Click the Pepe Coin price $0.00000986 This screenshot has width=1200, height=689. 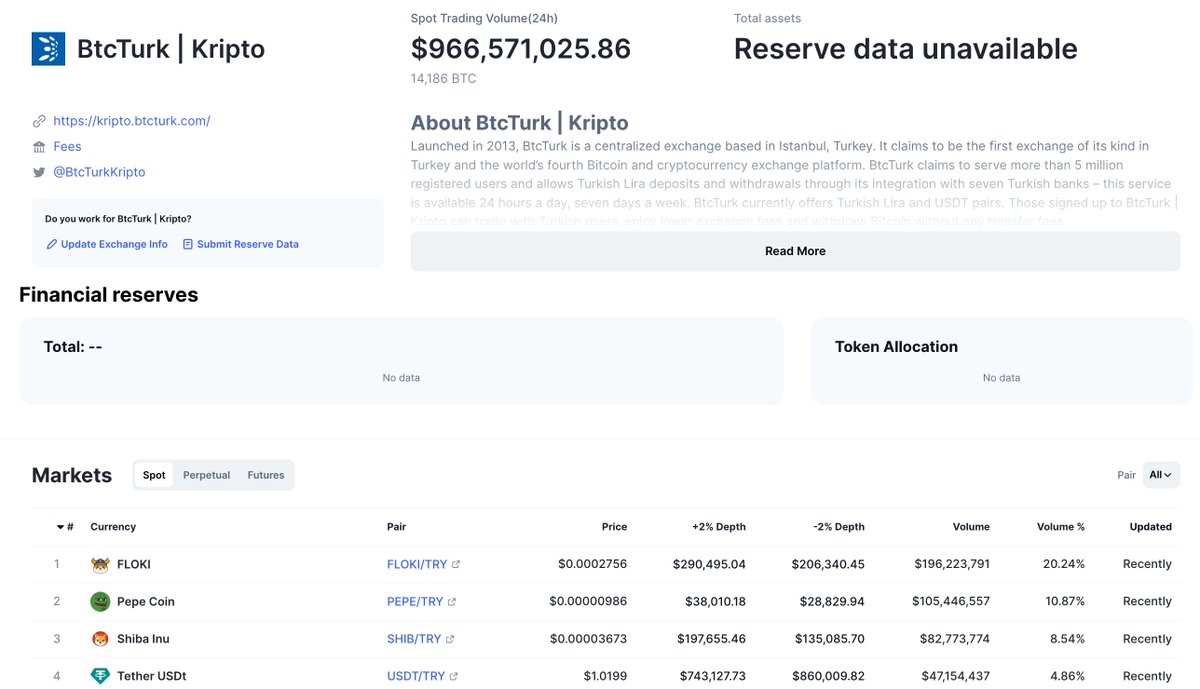coord(588,602)
